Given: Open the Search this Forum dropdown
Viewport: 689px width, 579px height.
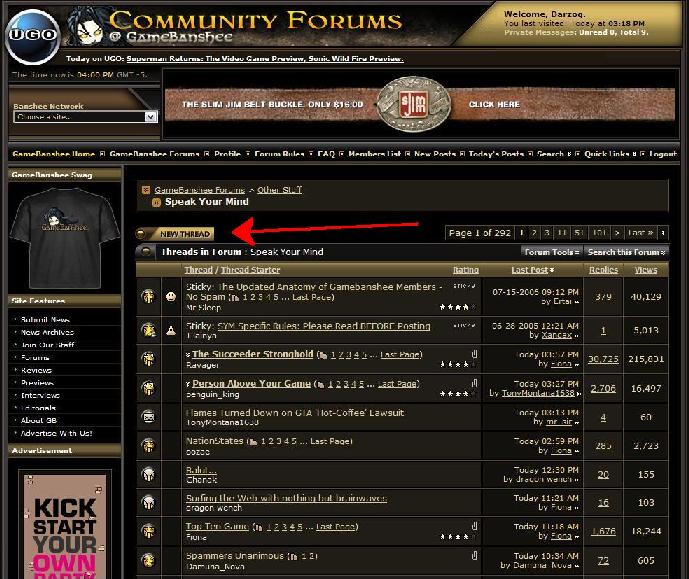Looking at the screenshot, I should [x=626, y=252].
